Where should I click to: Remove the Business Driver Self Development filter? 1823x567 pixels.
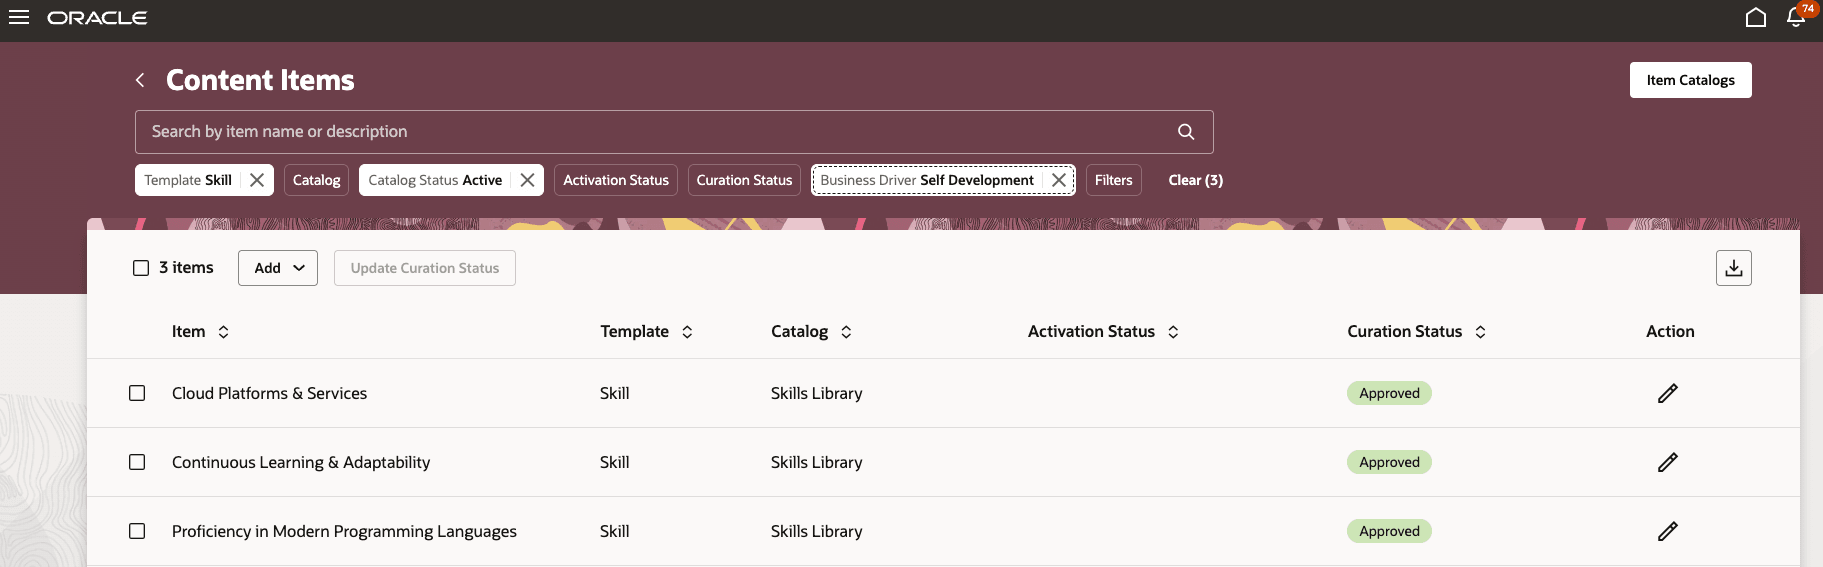(1059, 180)
